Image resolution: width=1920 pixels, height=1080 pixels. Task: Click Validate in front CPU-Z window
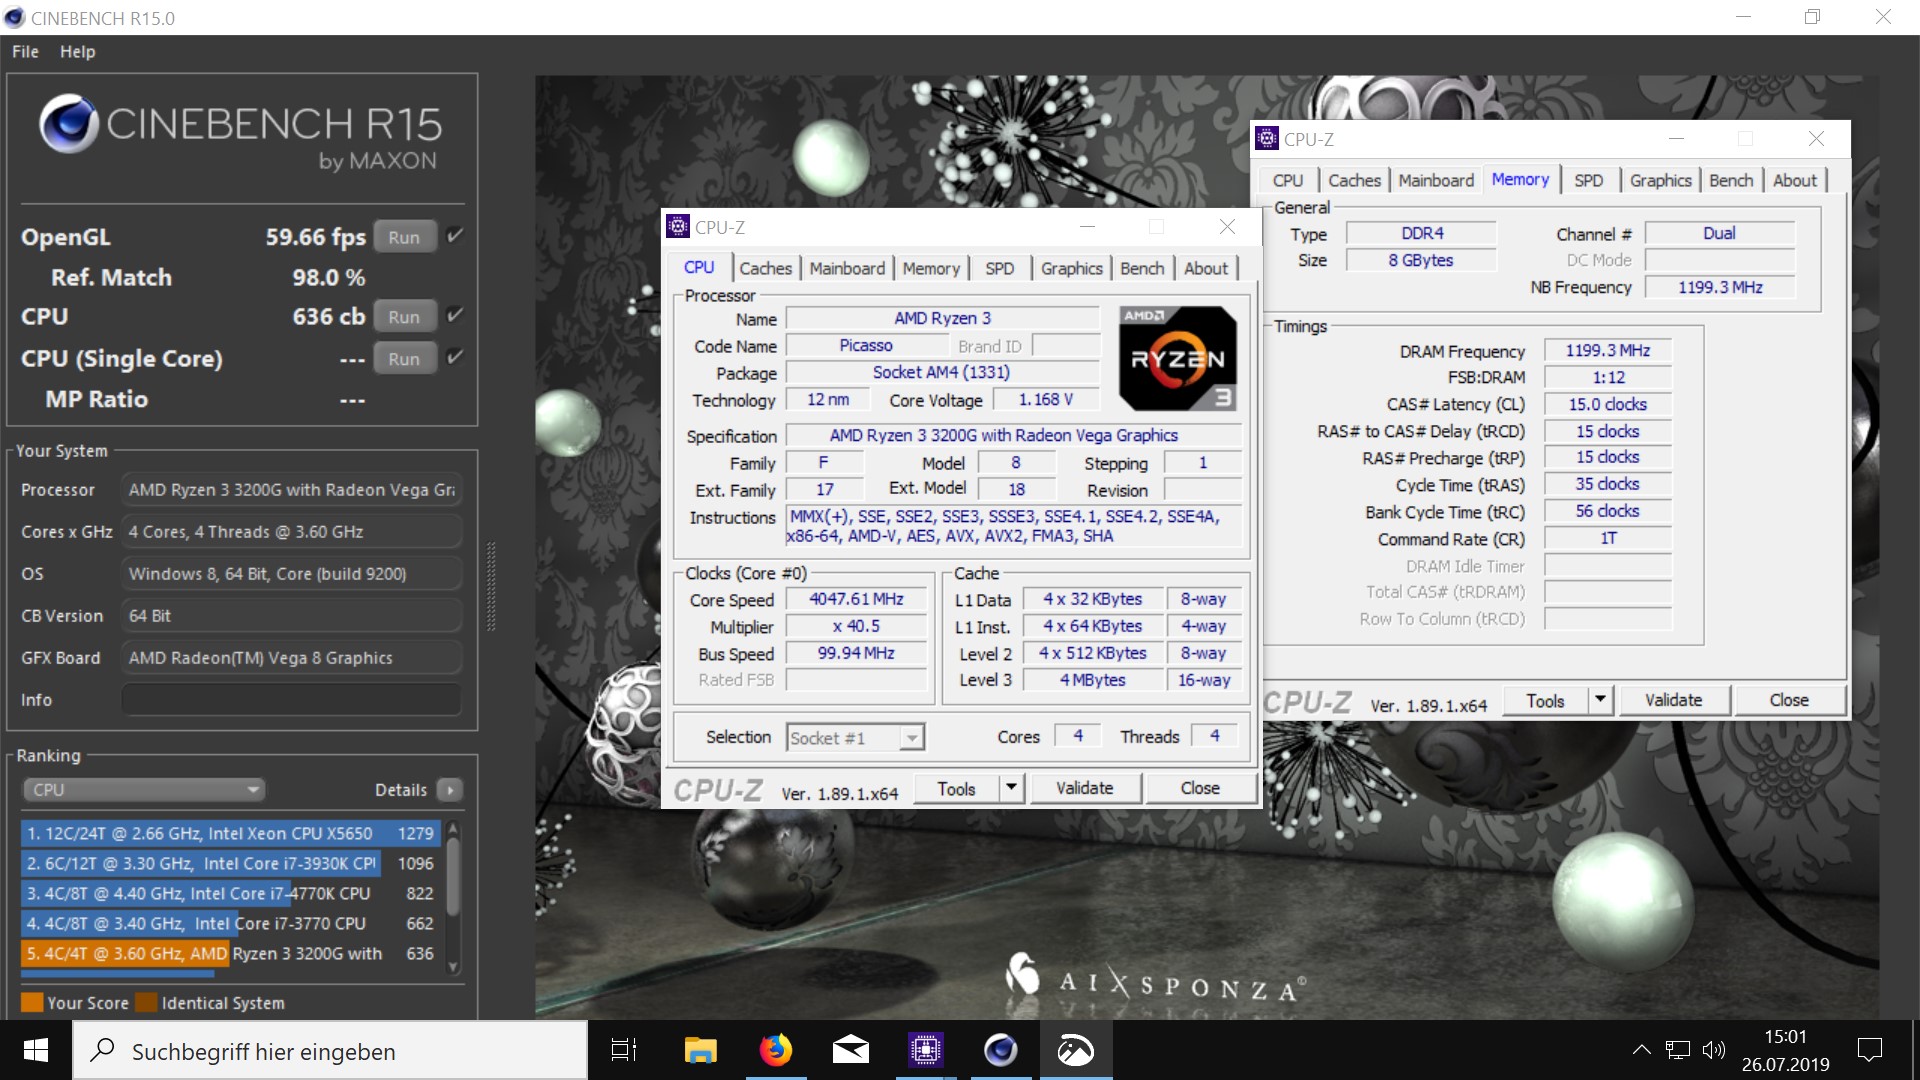1085,789
